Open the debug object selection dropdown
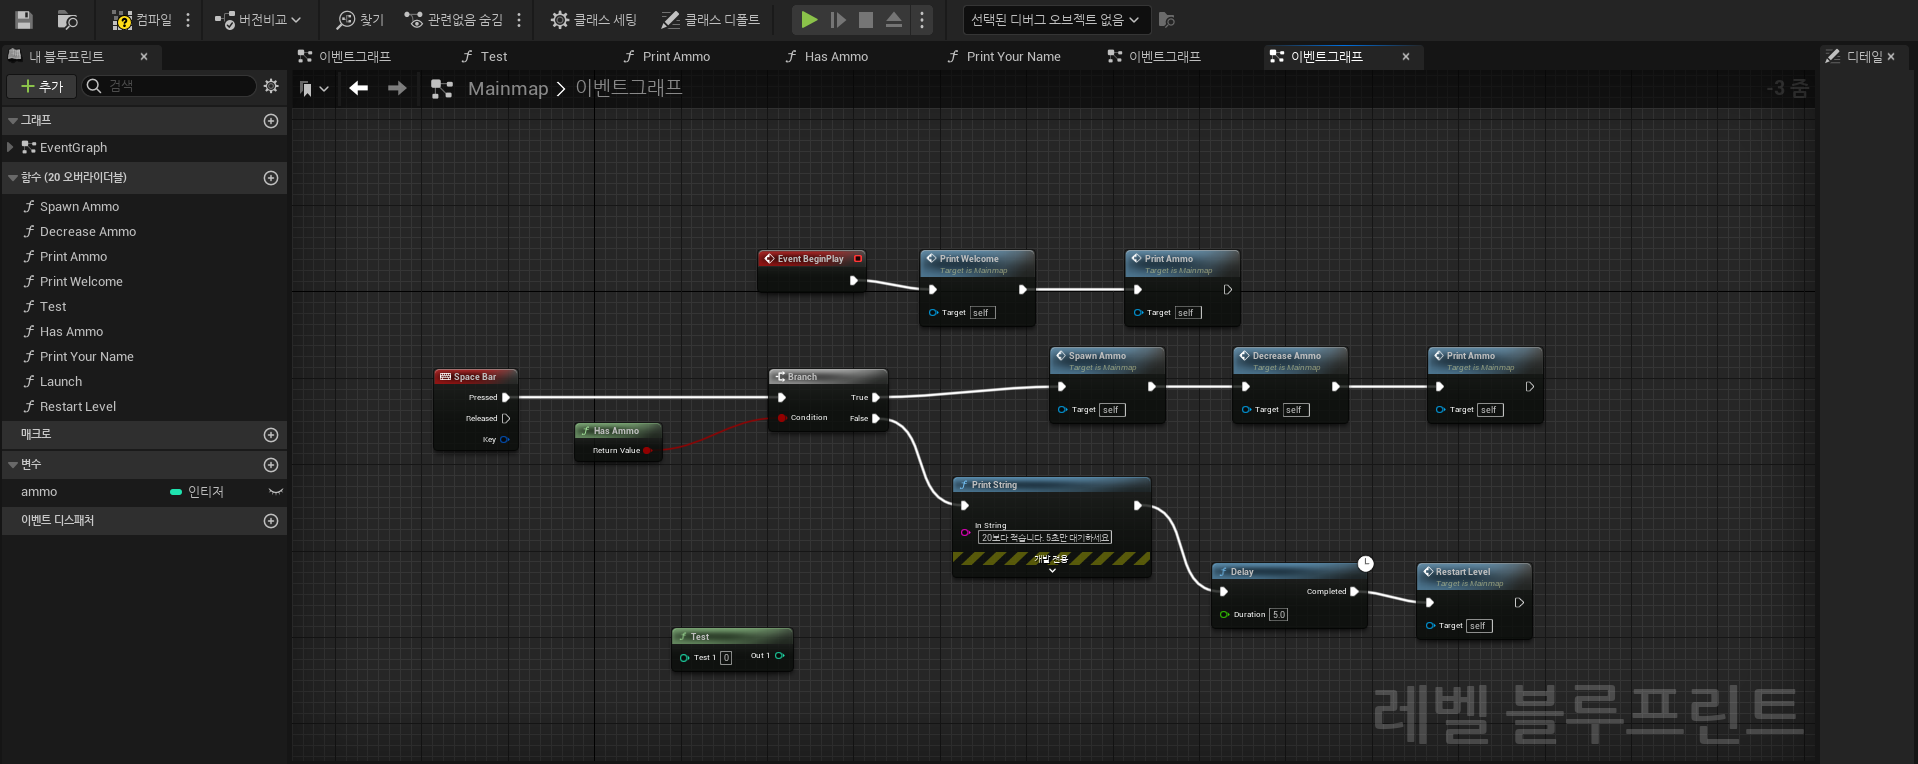This screenshot has width=1918, height=764. pos(1056,19)
